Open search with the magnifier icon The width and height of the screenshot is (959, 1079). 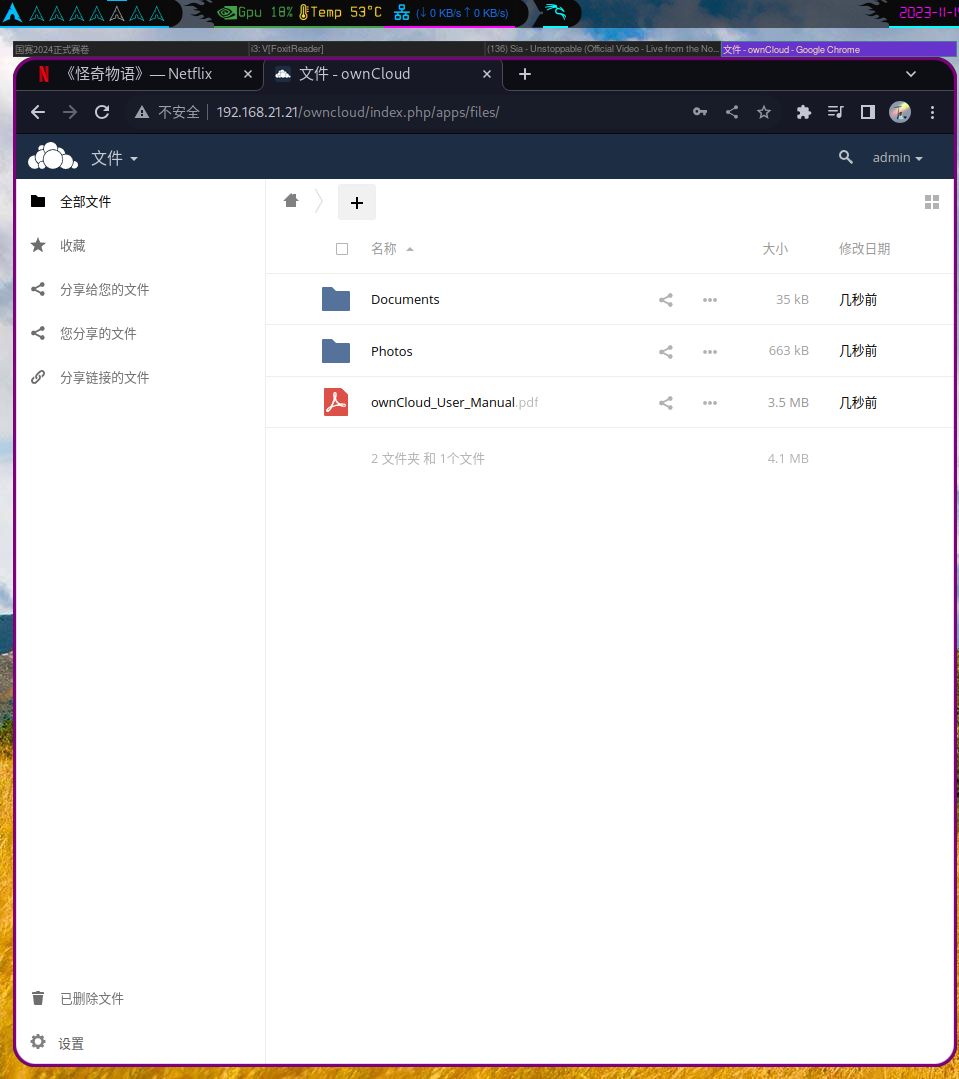click(846, 157)
